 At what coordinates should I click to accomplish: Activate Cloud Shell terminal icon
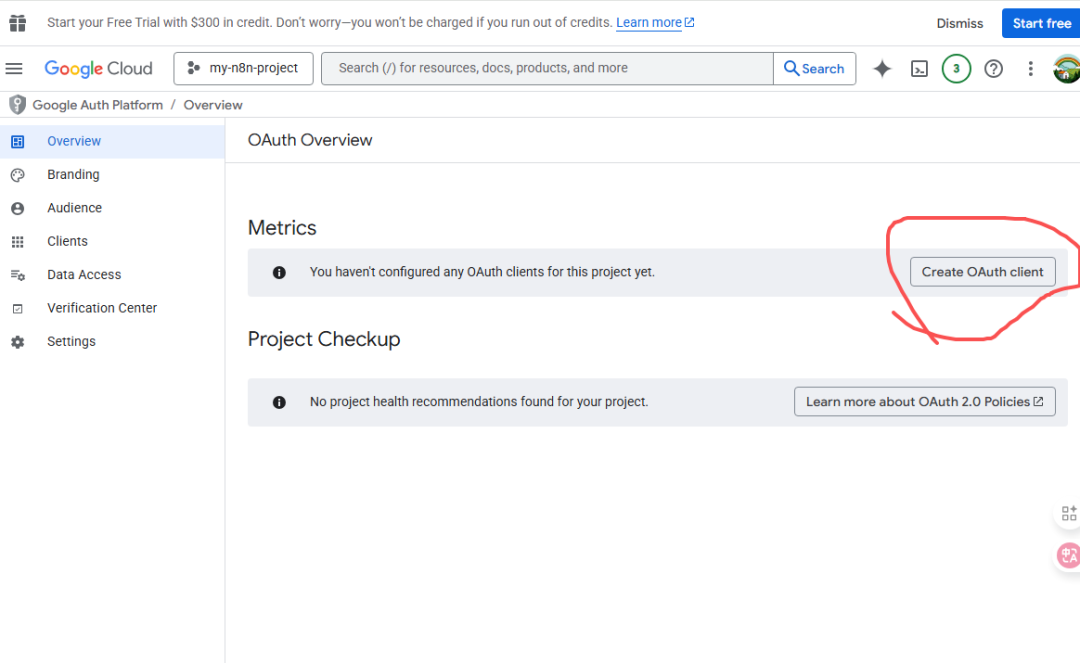(x=919, y=69)
